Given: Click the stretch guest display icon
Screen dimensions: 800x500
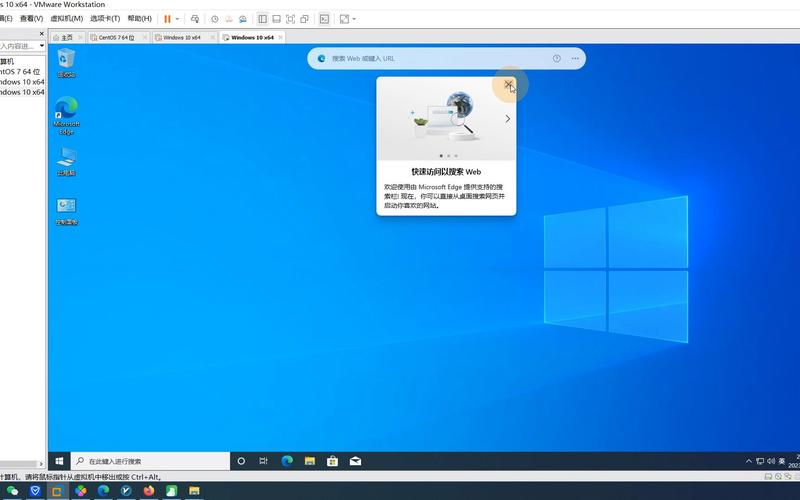Looking at the screenshot, I should coord(344,19).
